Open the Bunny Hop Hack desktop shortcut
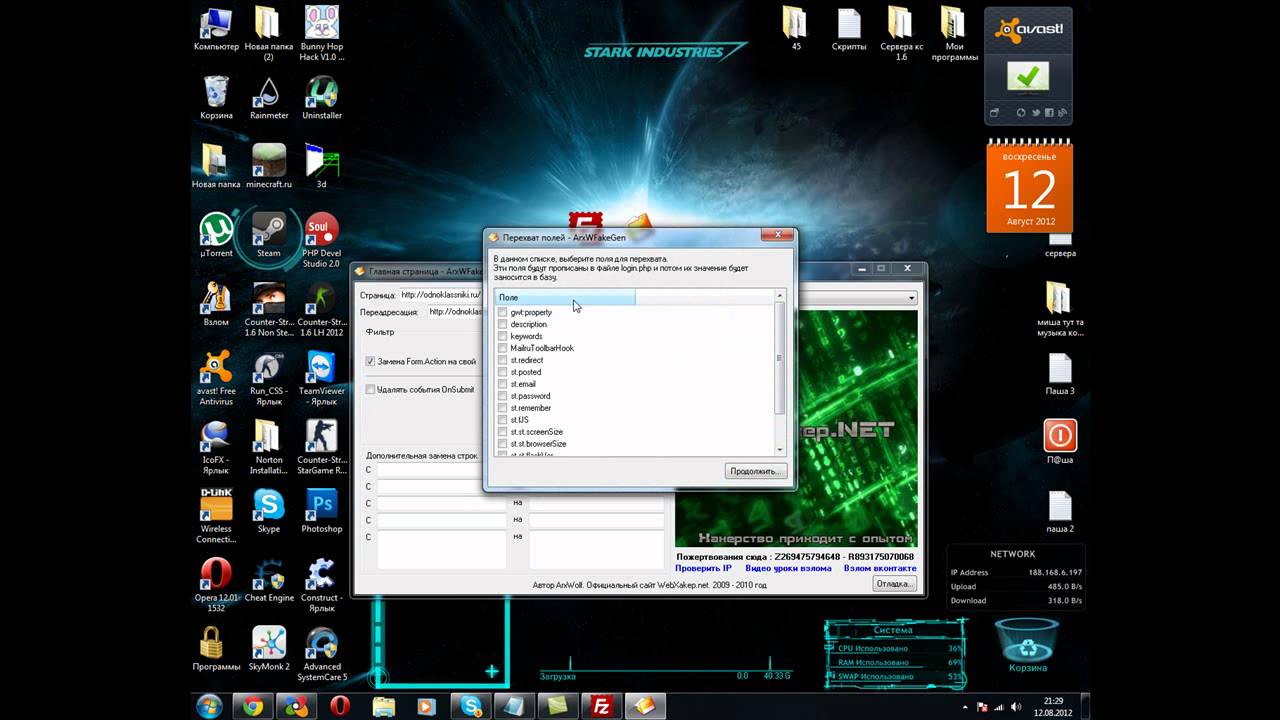Image resolution: width=1280 pixels, height=720 pixels. click(321, 32)
